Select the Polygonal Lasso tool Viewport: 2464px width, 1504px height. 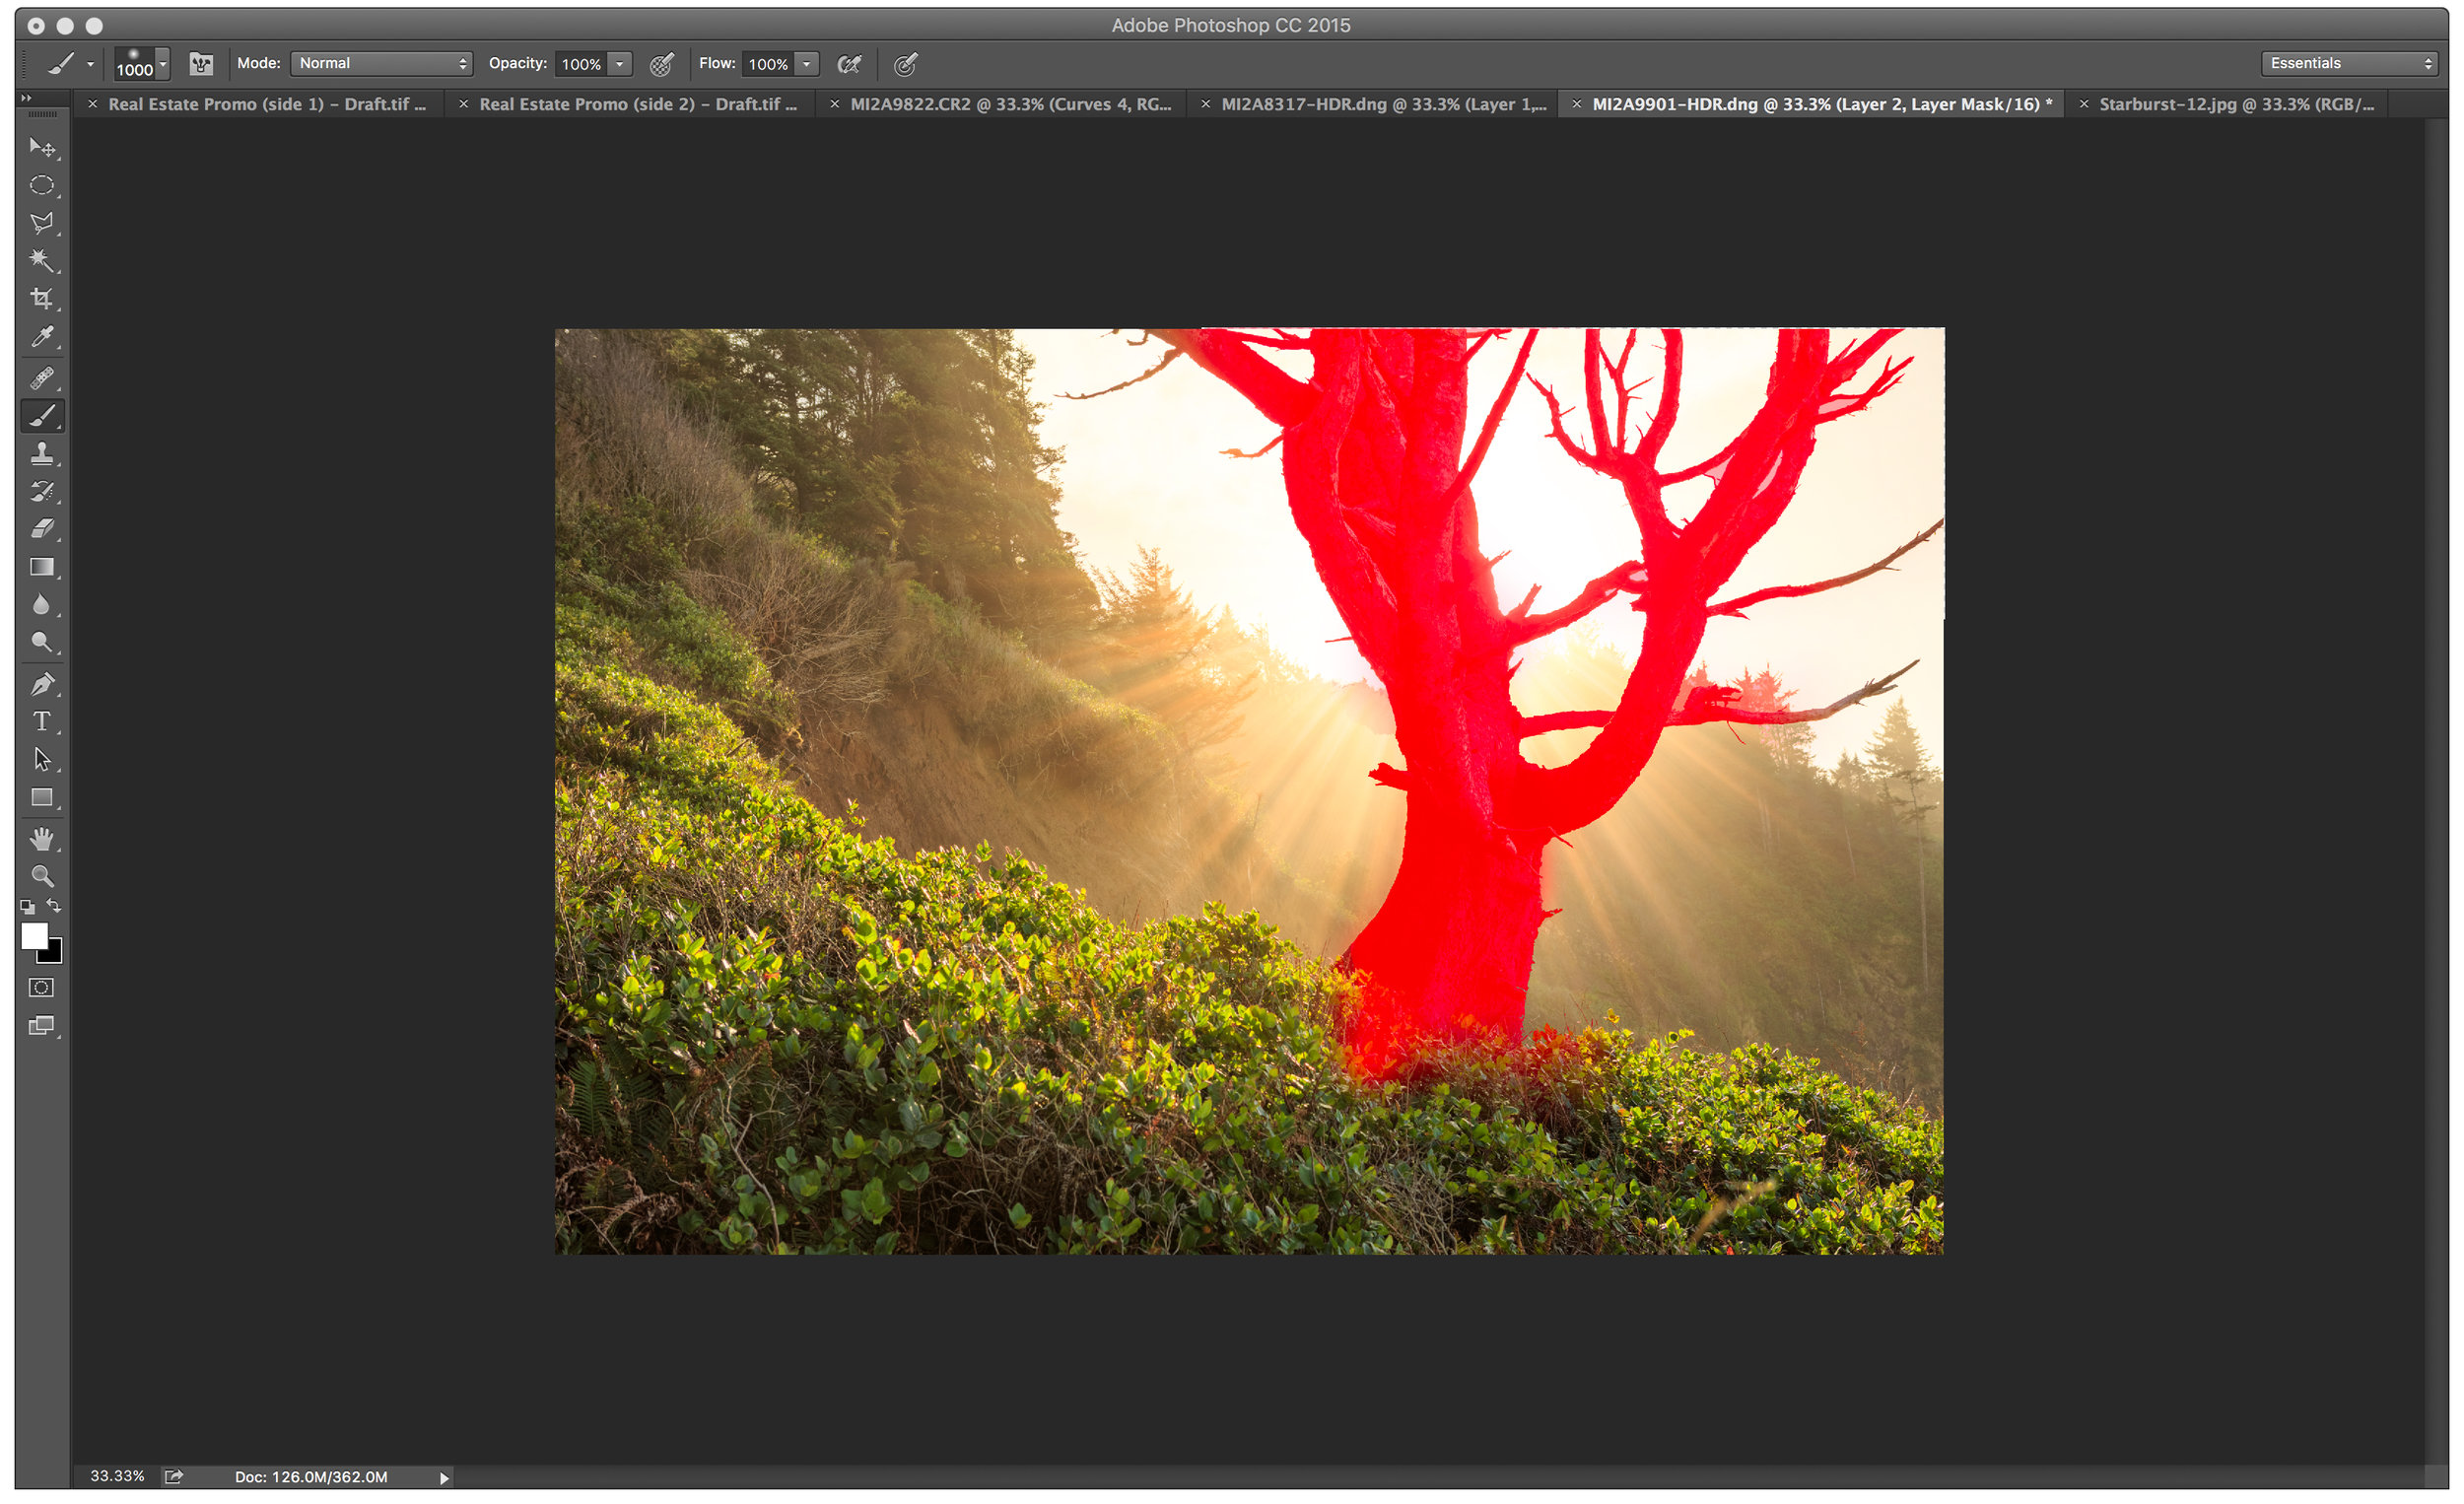click(x=42, y=224)
